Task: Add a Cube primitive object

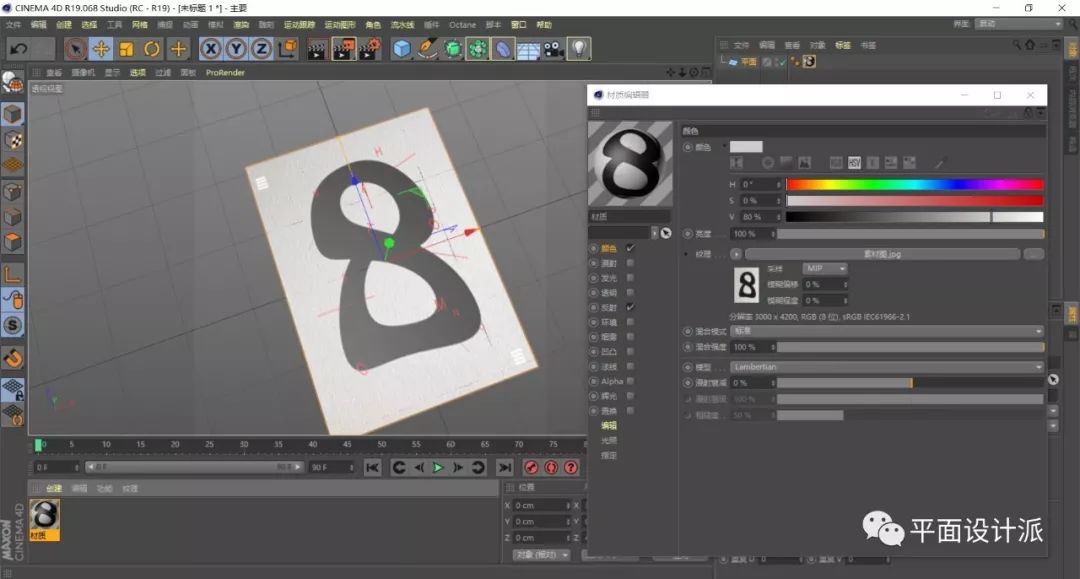Action: tap(402, 48)
